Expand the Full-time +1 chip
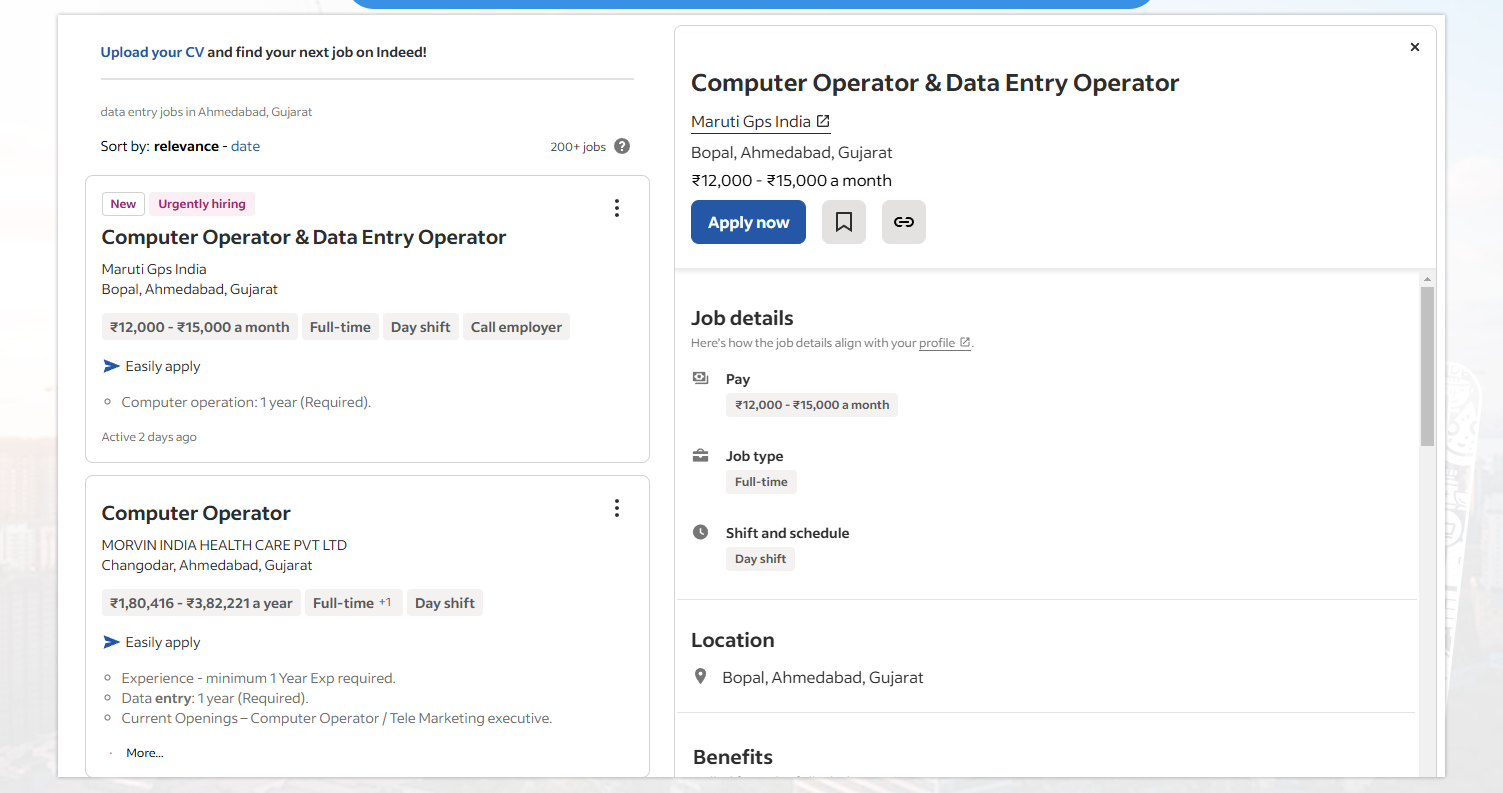Viewport: 1503px width, 793px height. (x=353, y=602)
